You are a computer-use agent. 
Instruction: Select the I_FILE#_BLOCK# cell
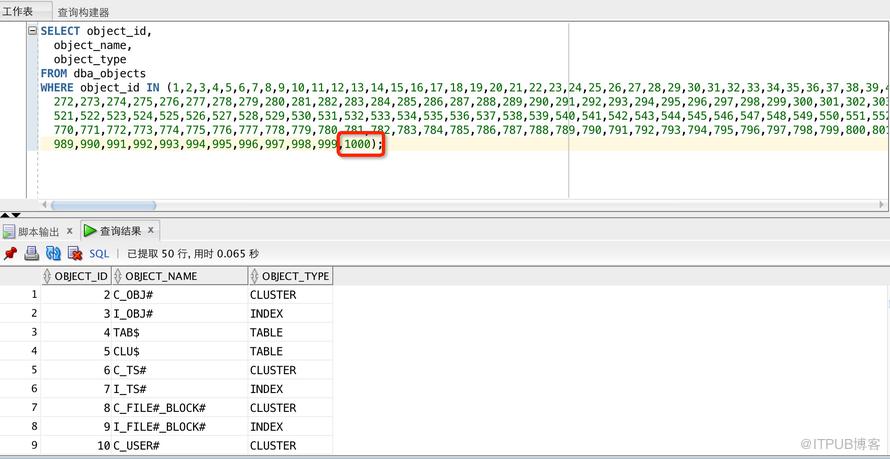pyautogui.click(x=179, y=427)
